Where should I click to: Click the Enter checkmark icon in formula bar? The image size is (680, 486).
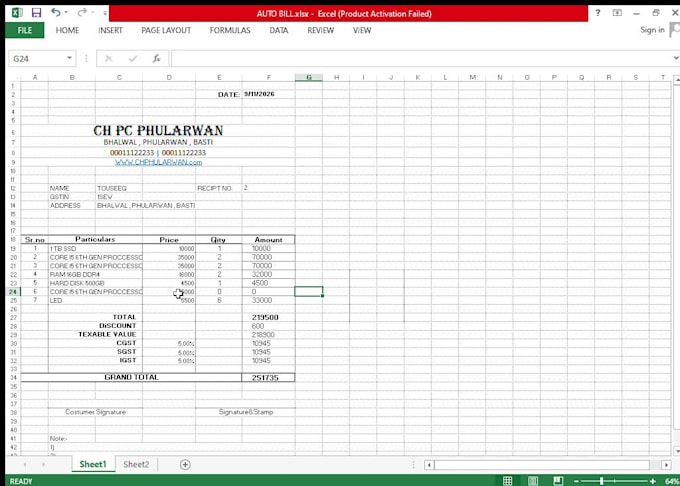tap(133, 59)
